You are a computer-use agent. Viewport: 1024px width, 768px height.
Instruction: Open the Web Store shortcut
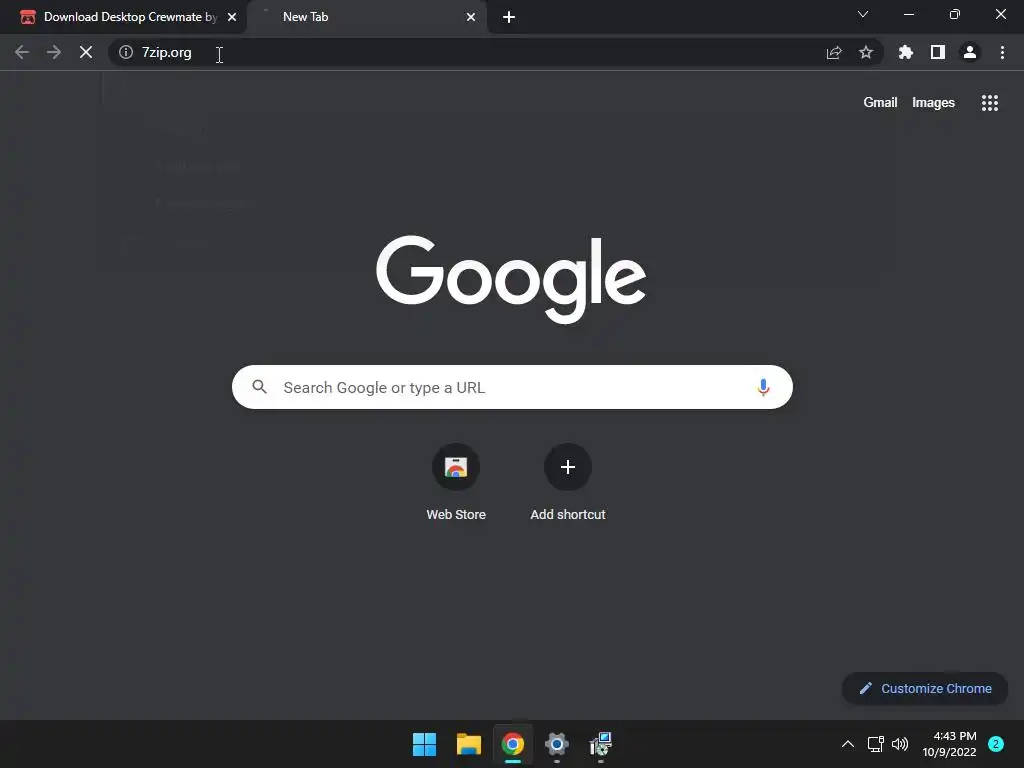(x=456, y=482)
